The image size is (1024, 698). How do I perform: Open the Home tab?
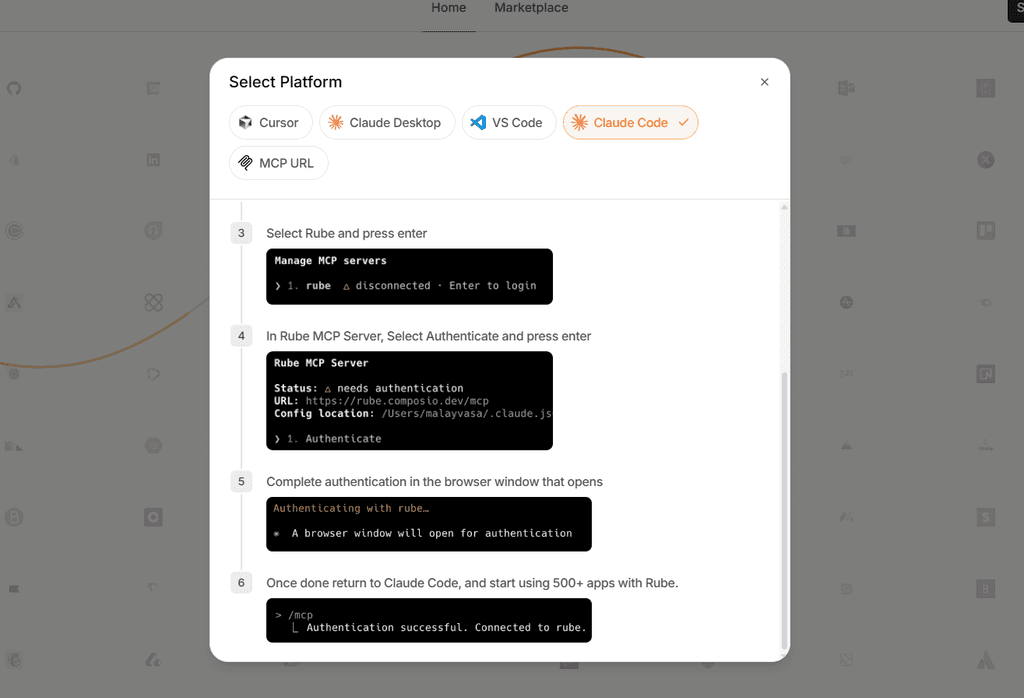click(x=448, y=8)
